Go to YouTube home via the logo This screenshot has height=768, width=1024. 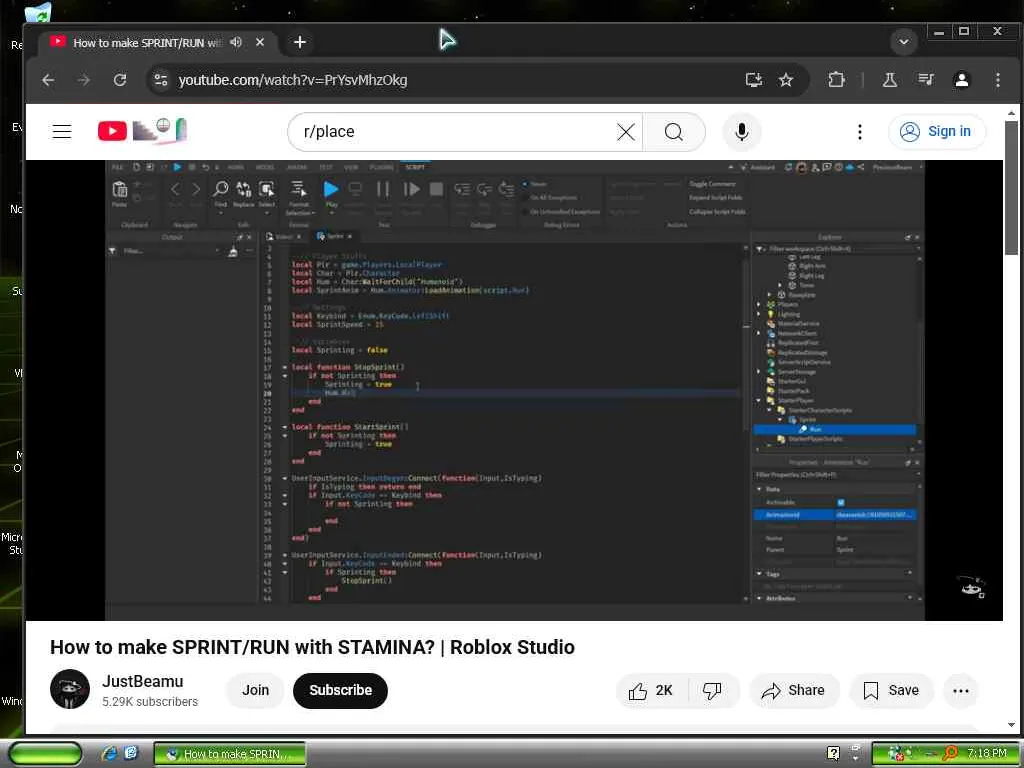[142, 131]
